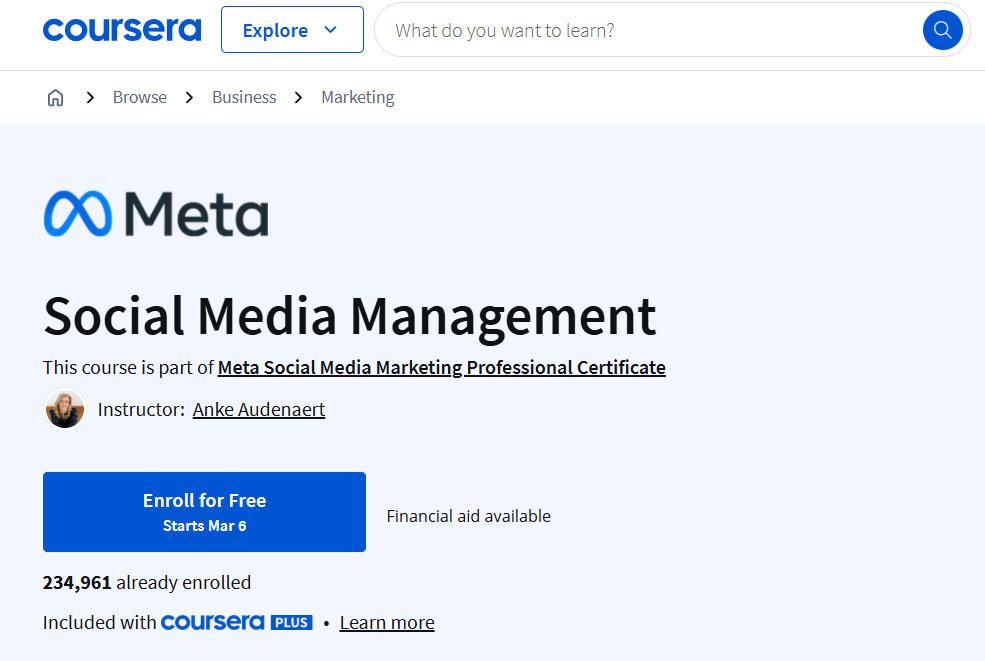
Task: View instructor Anke Audenaert's profile
Action: (x=258, y=409)
